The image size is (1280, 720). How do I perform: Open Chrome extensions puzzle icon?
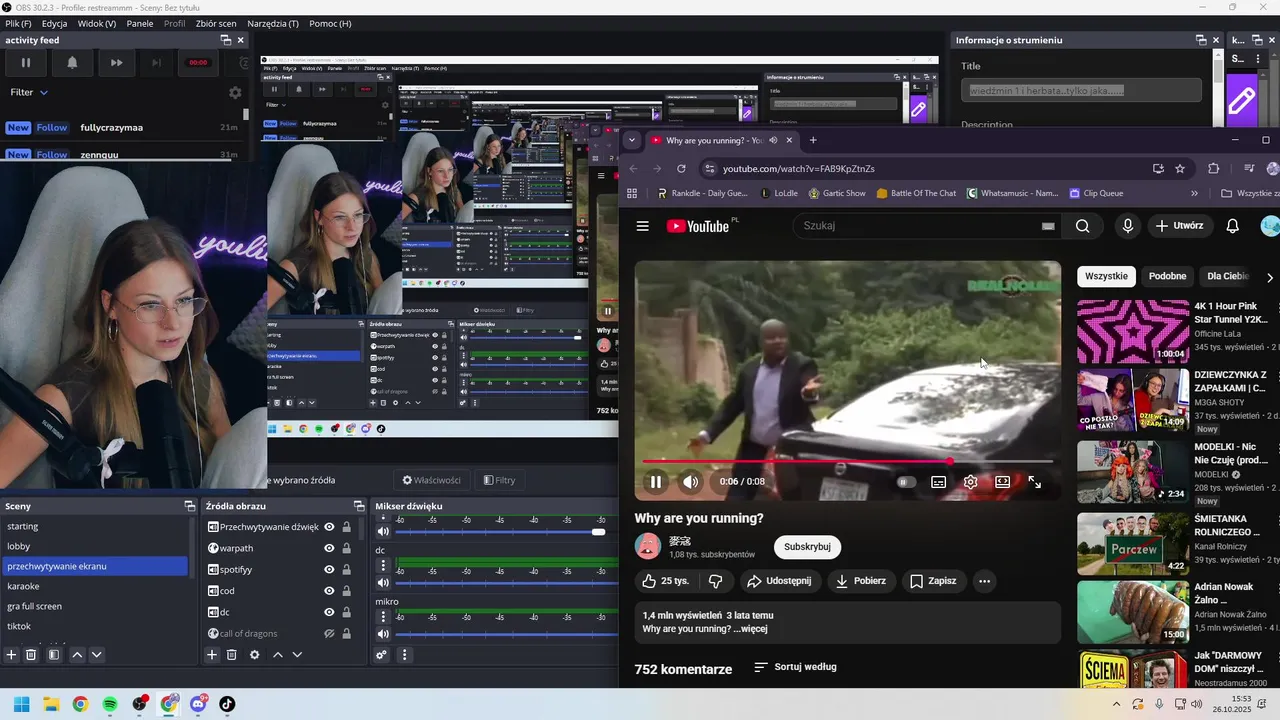[1213, 169]
